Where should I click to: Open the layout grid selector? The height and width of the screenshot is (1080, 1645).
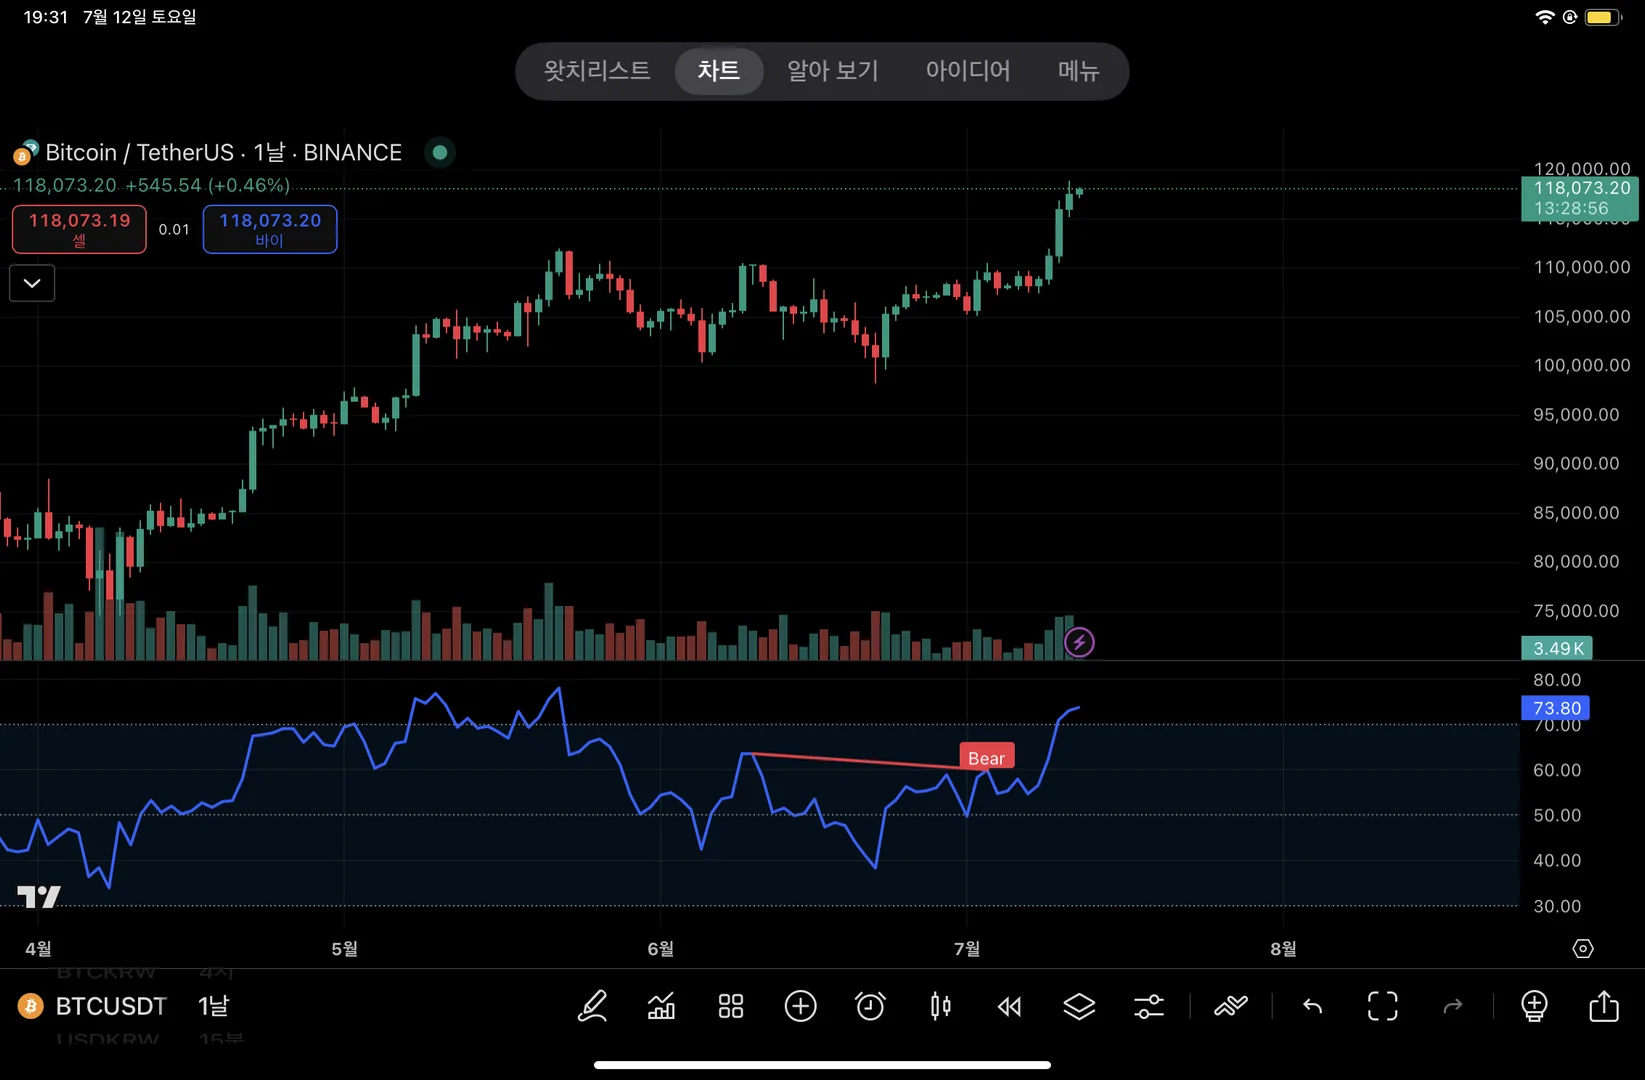click(731, 1006)
